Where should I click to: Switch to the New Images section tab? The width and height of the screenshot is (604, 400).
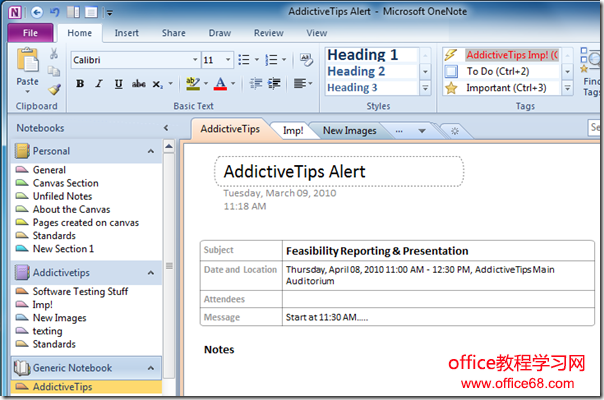[349, 131]
